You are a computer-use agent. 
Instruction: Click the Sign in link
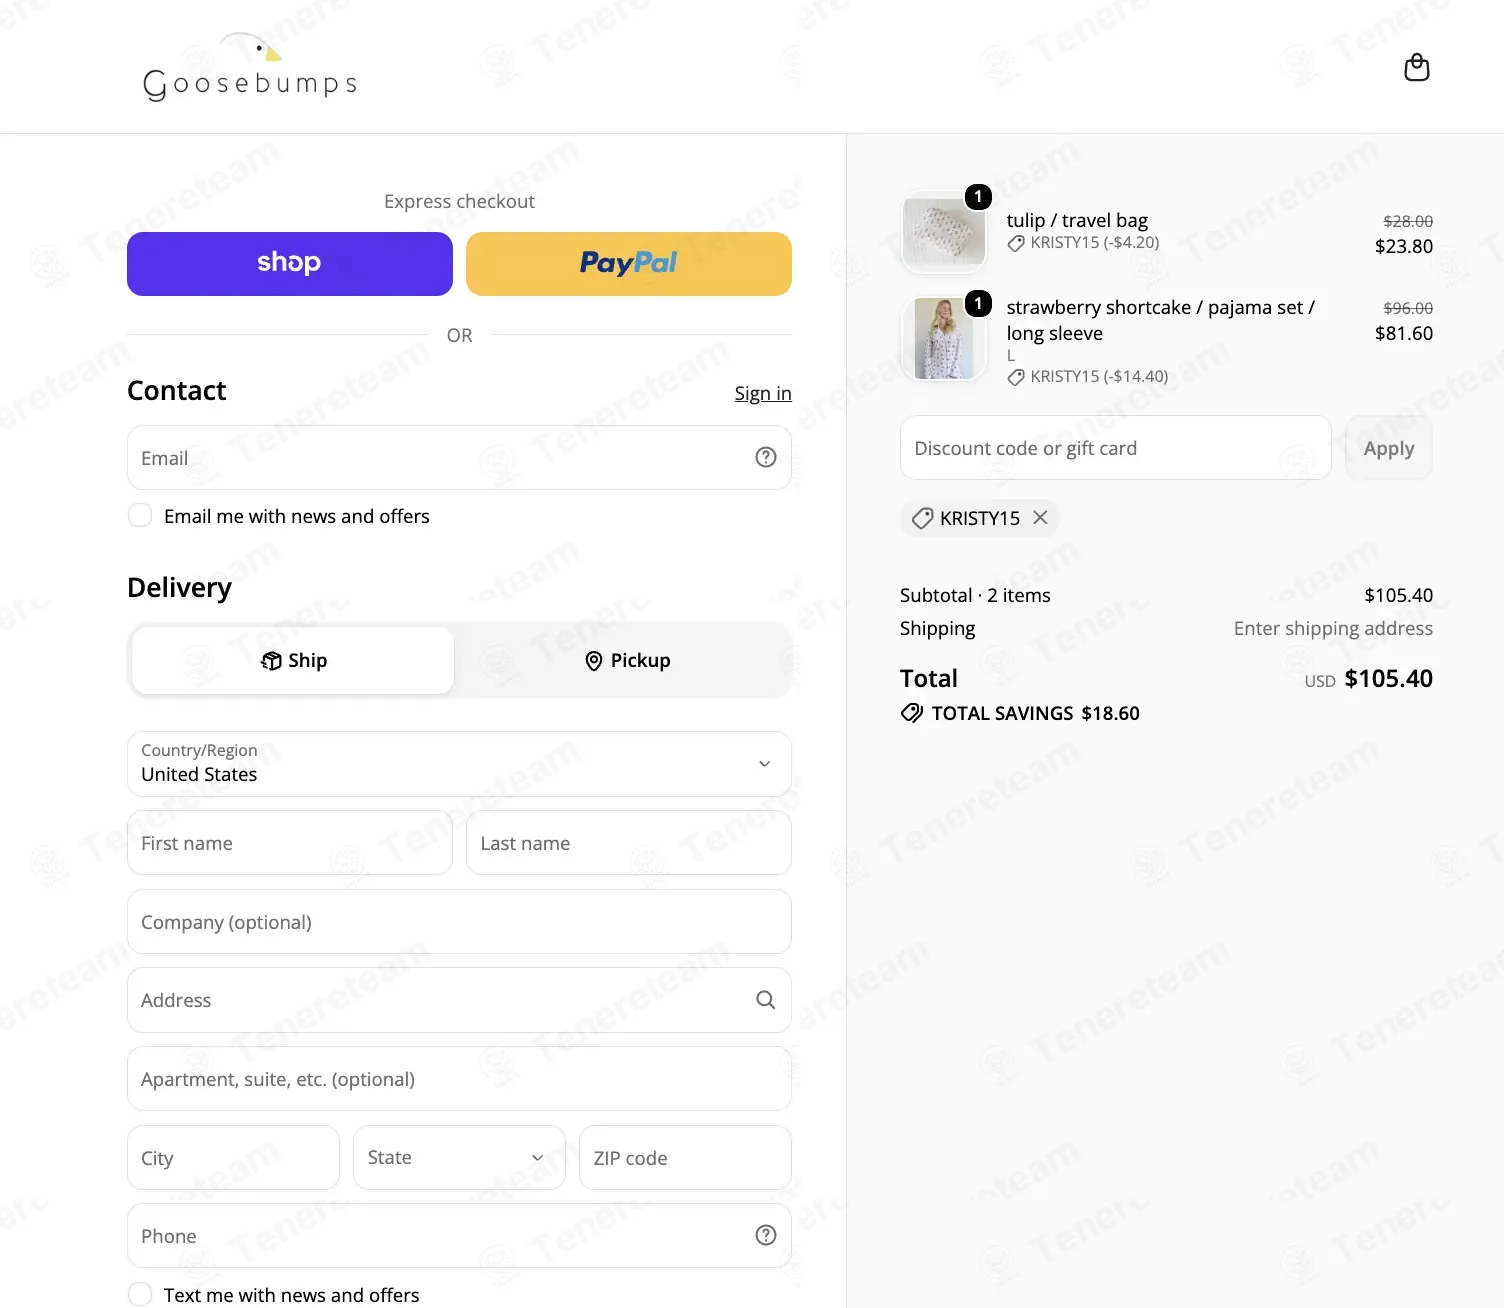[763, 393]
